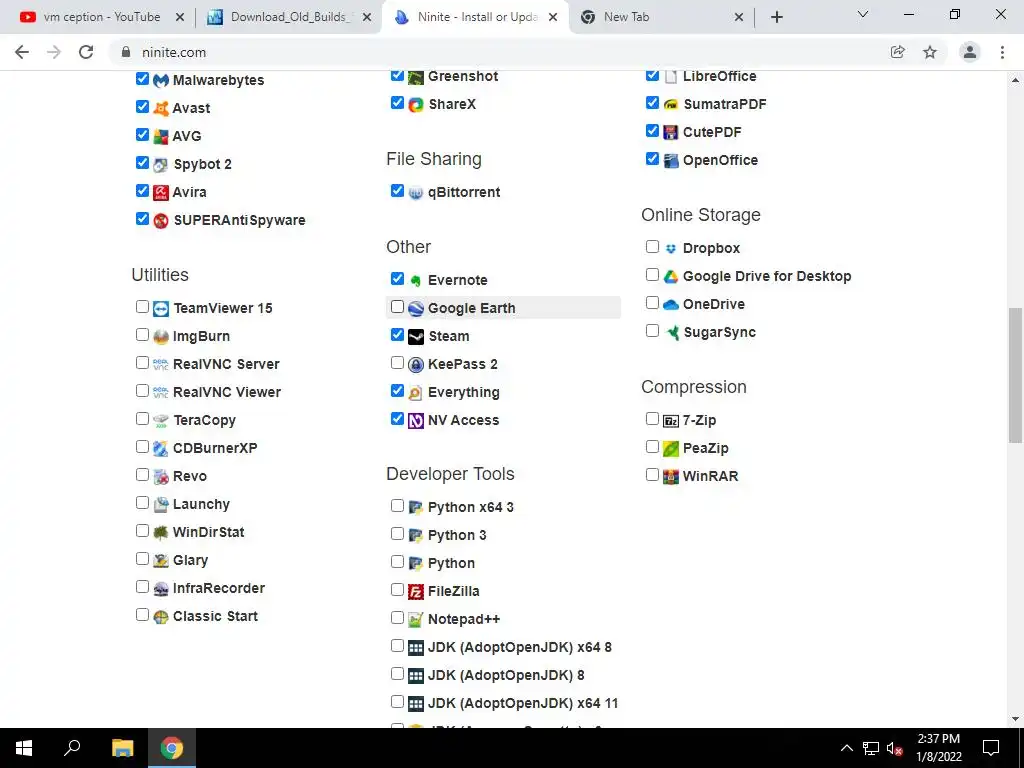
Task: Enable the PeaZip checkbox
Action: click(652, 447)
